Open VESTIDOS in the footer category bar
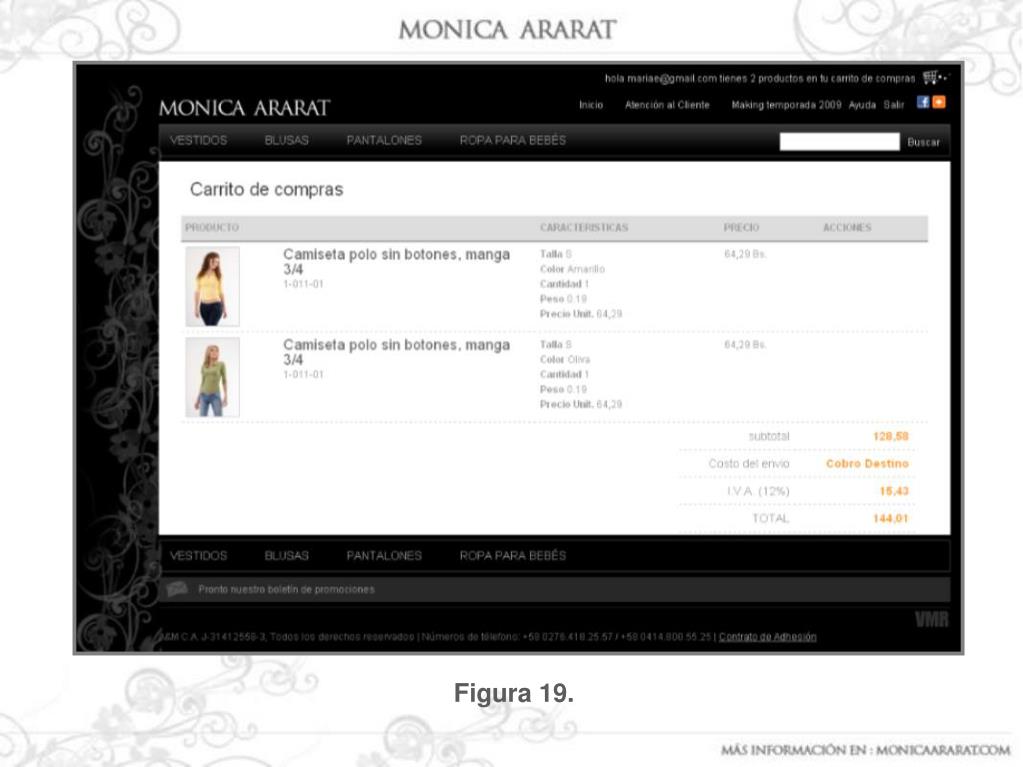This screenshot has height=767, width=1023. [198, 556]
